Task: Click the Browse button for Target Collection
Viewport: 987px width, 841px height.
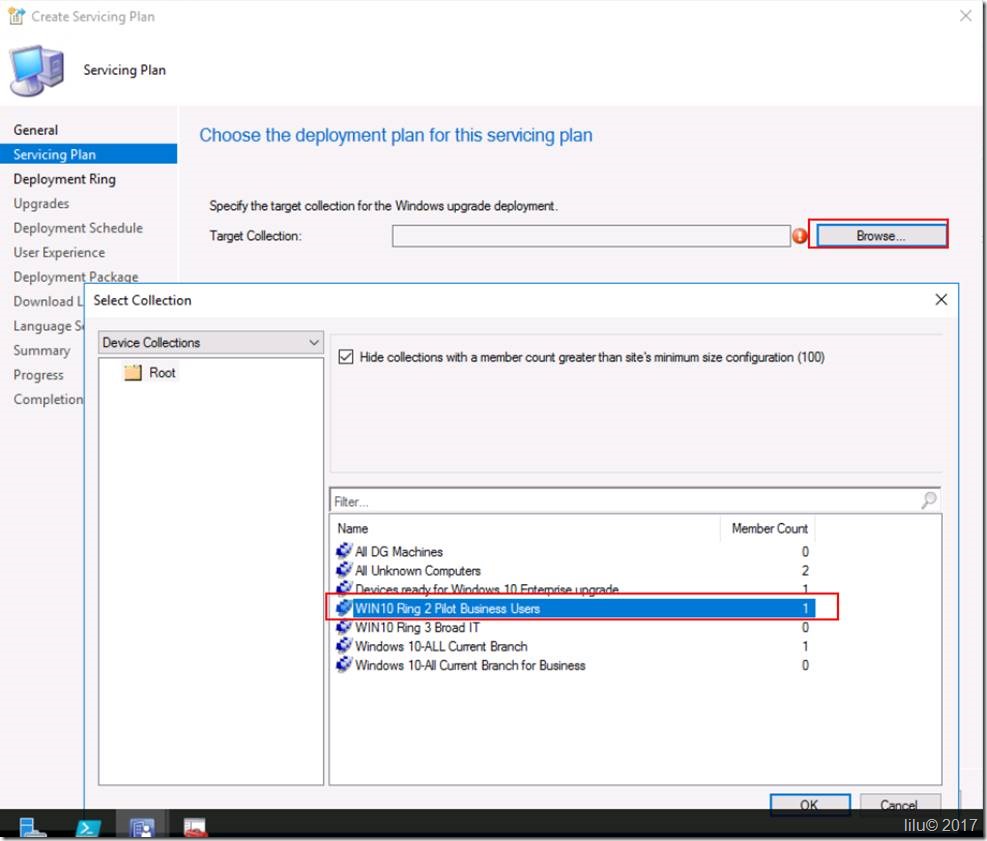Action: pyautogui.click(x=881, y=235)
